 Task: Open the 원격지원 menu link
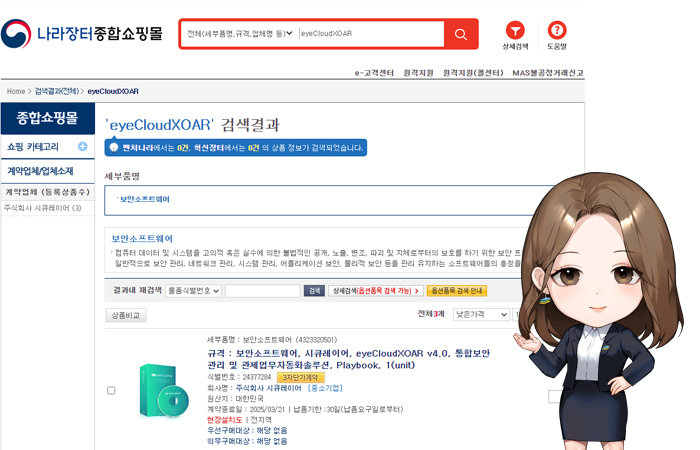click(x=418, y=73)
